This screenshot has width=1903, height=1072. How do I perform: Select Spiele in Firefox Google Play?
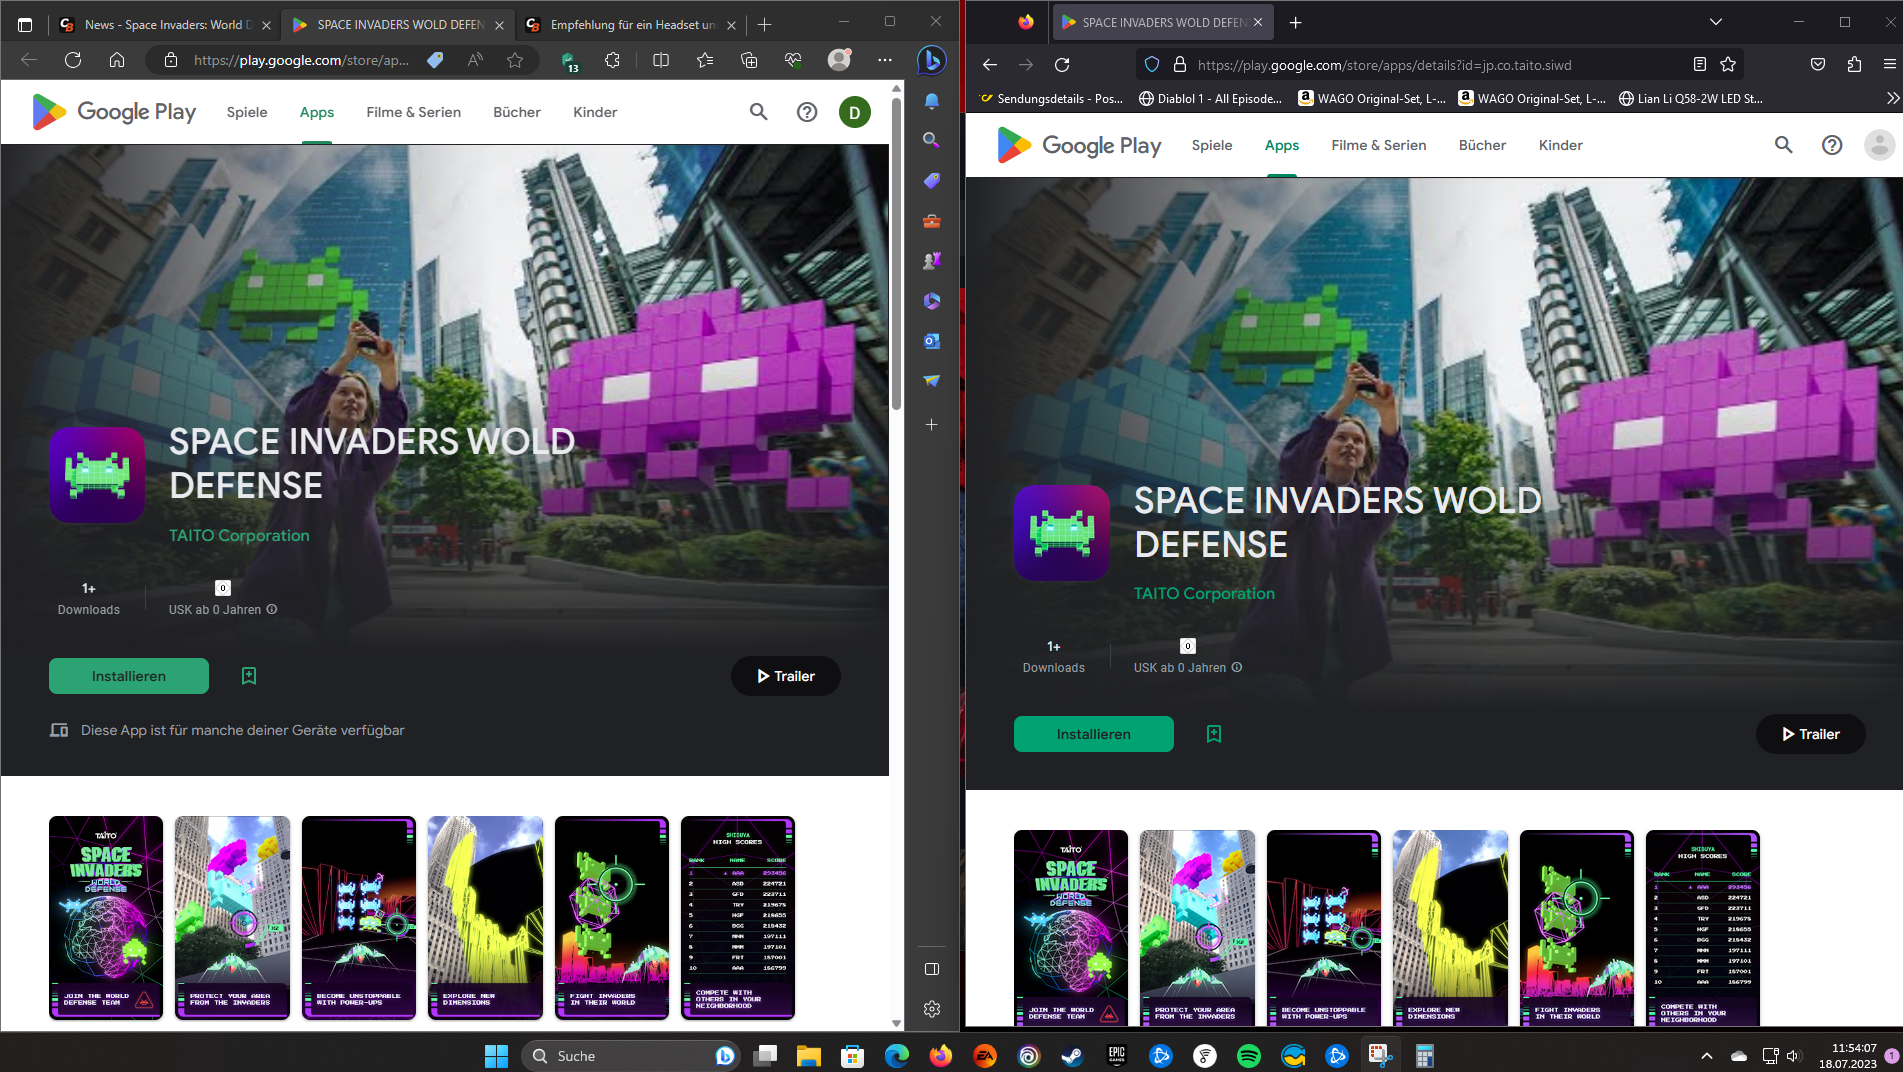[1212, 145]
